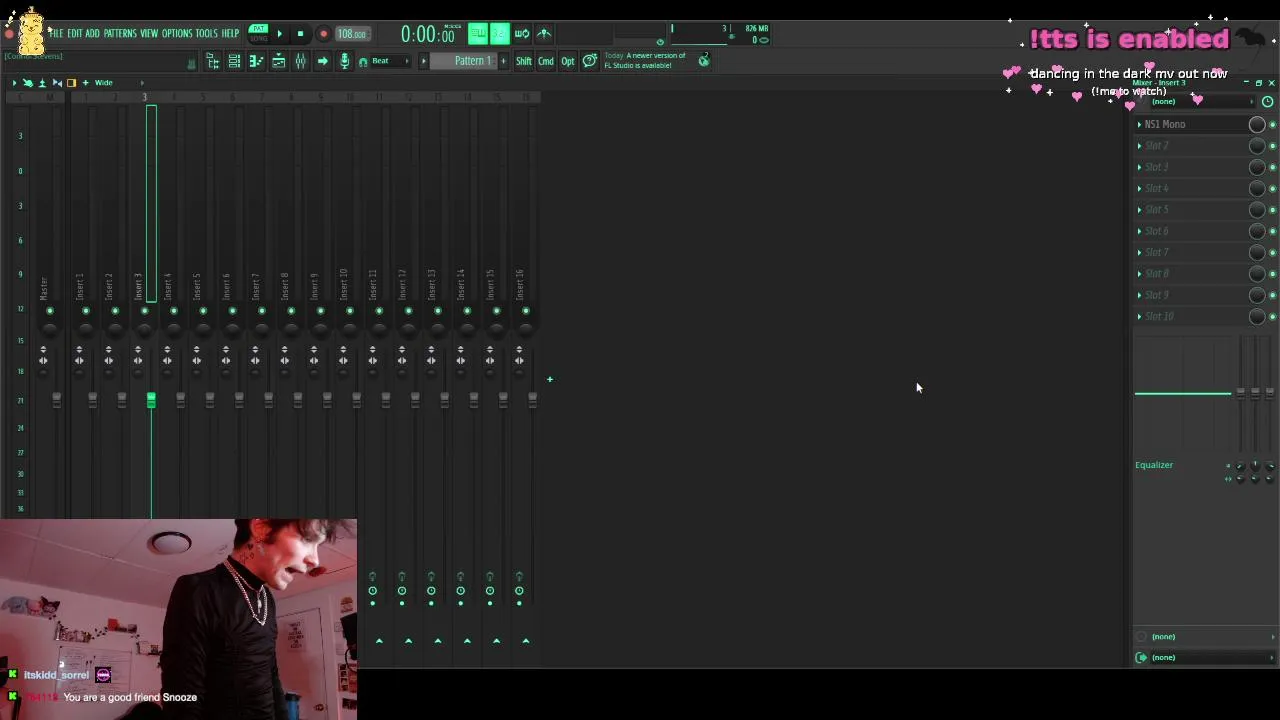The width and height of the screenshot is (1280, 720).
Task: Click the metronome icon in top toolbar
Action: click(544, 33)
